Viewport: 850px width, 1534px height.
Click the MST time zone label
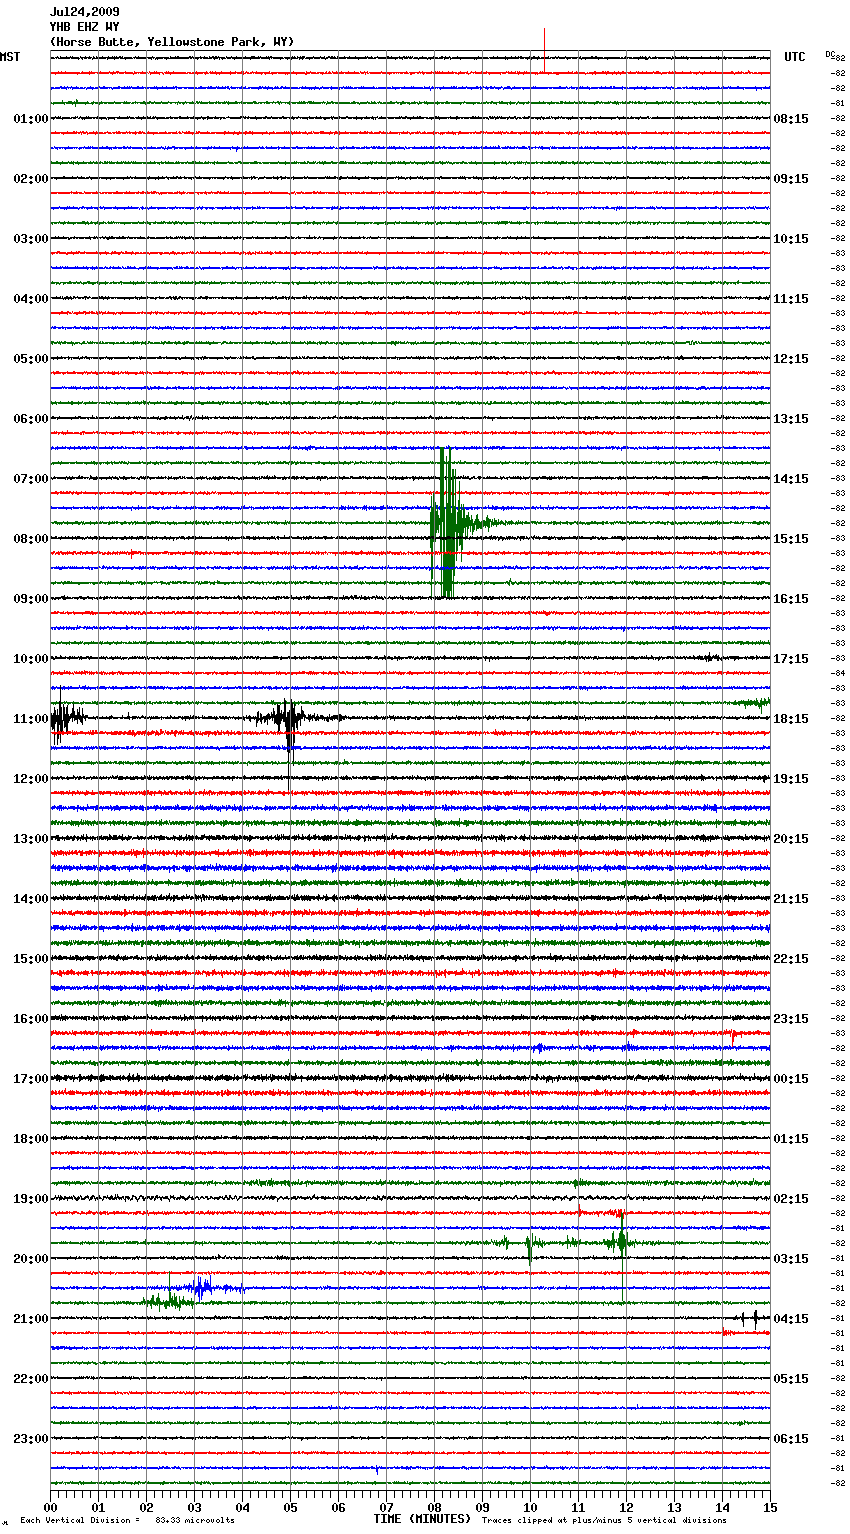point(10,57)
